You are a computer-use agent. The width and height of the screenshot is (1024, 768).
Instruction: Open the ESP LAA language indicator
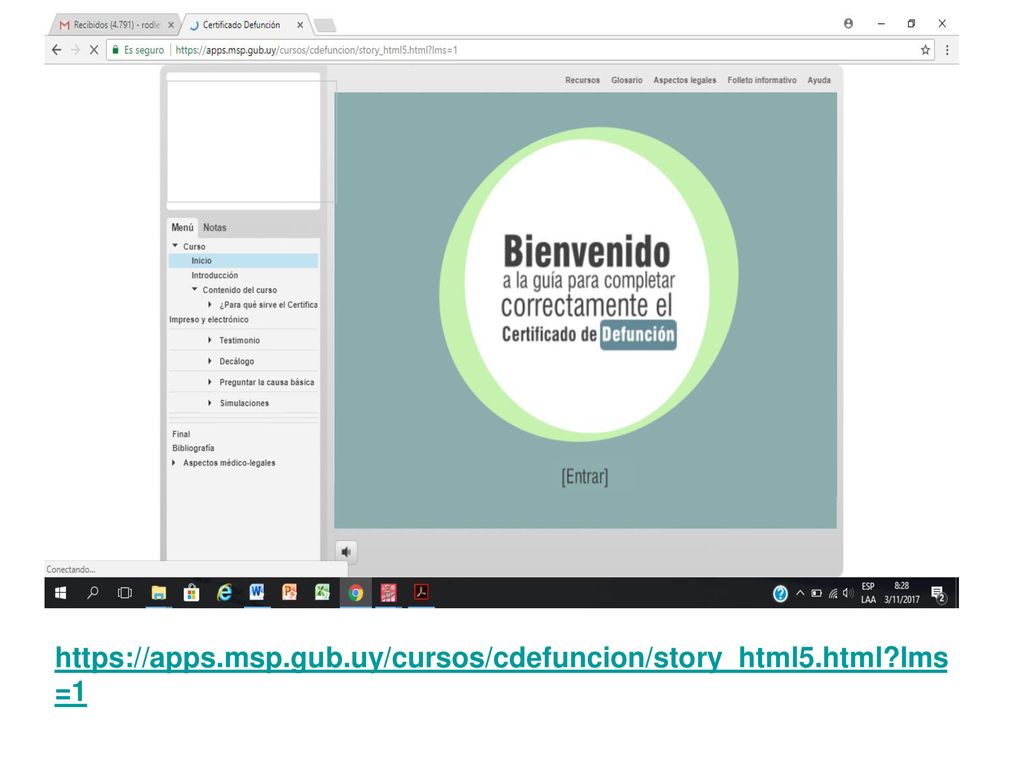point(868,593)
